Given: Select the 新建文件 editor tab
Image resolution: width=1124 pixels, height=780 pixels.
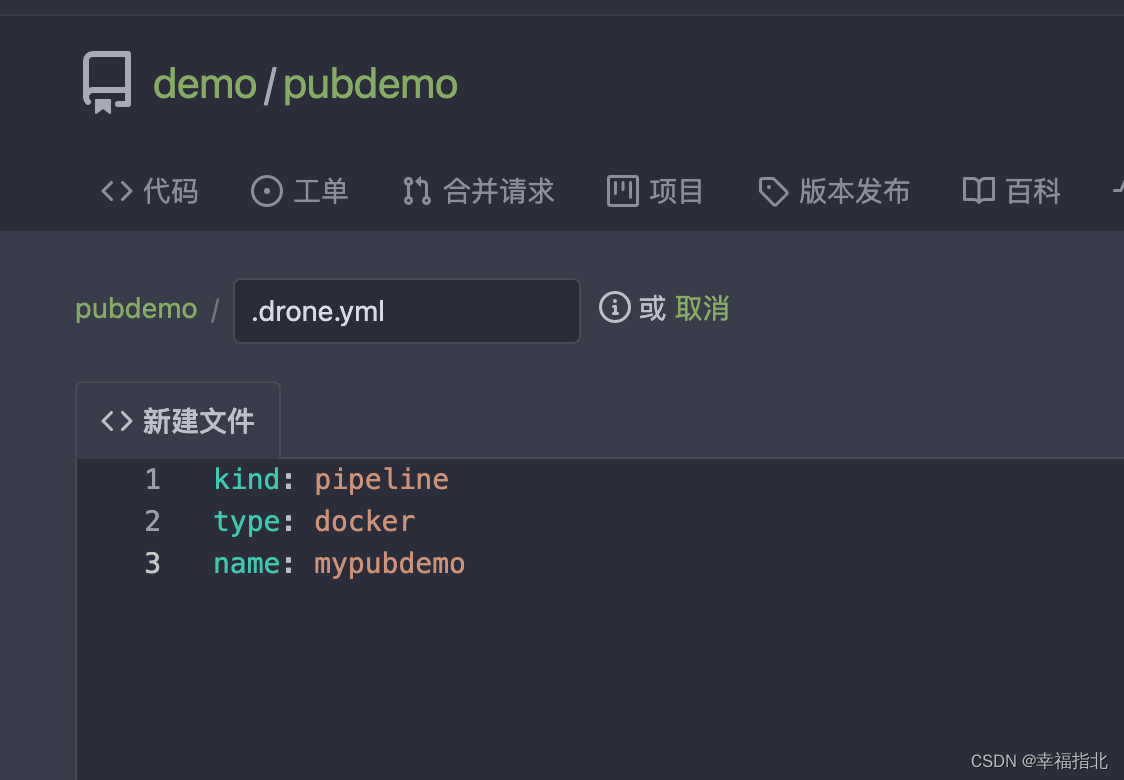Looking at the screenshot, I should pos(178,421).
